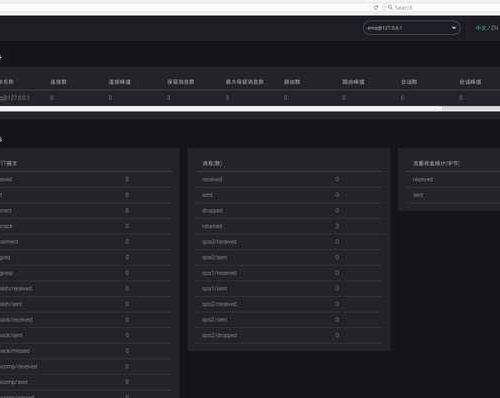This screenshot has width=500, height=398.
Task: Select the qos2/dropped metric row
Action: click(x=289, y=335)
